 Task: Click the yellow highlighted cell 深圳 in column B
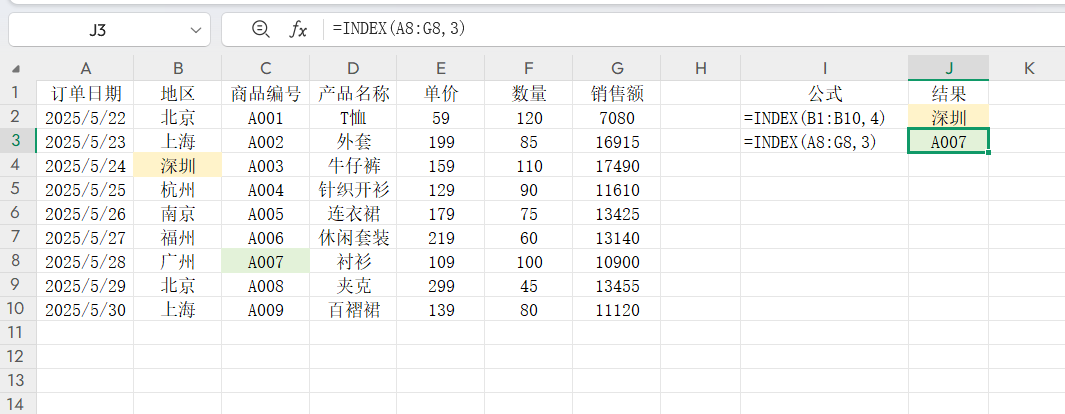[177, 165]
